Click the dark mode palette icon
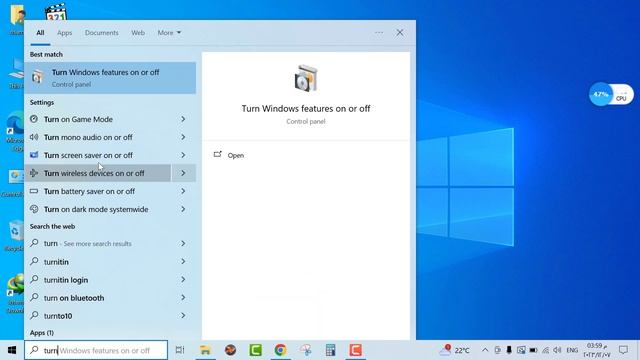 point(34,209)
